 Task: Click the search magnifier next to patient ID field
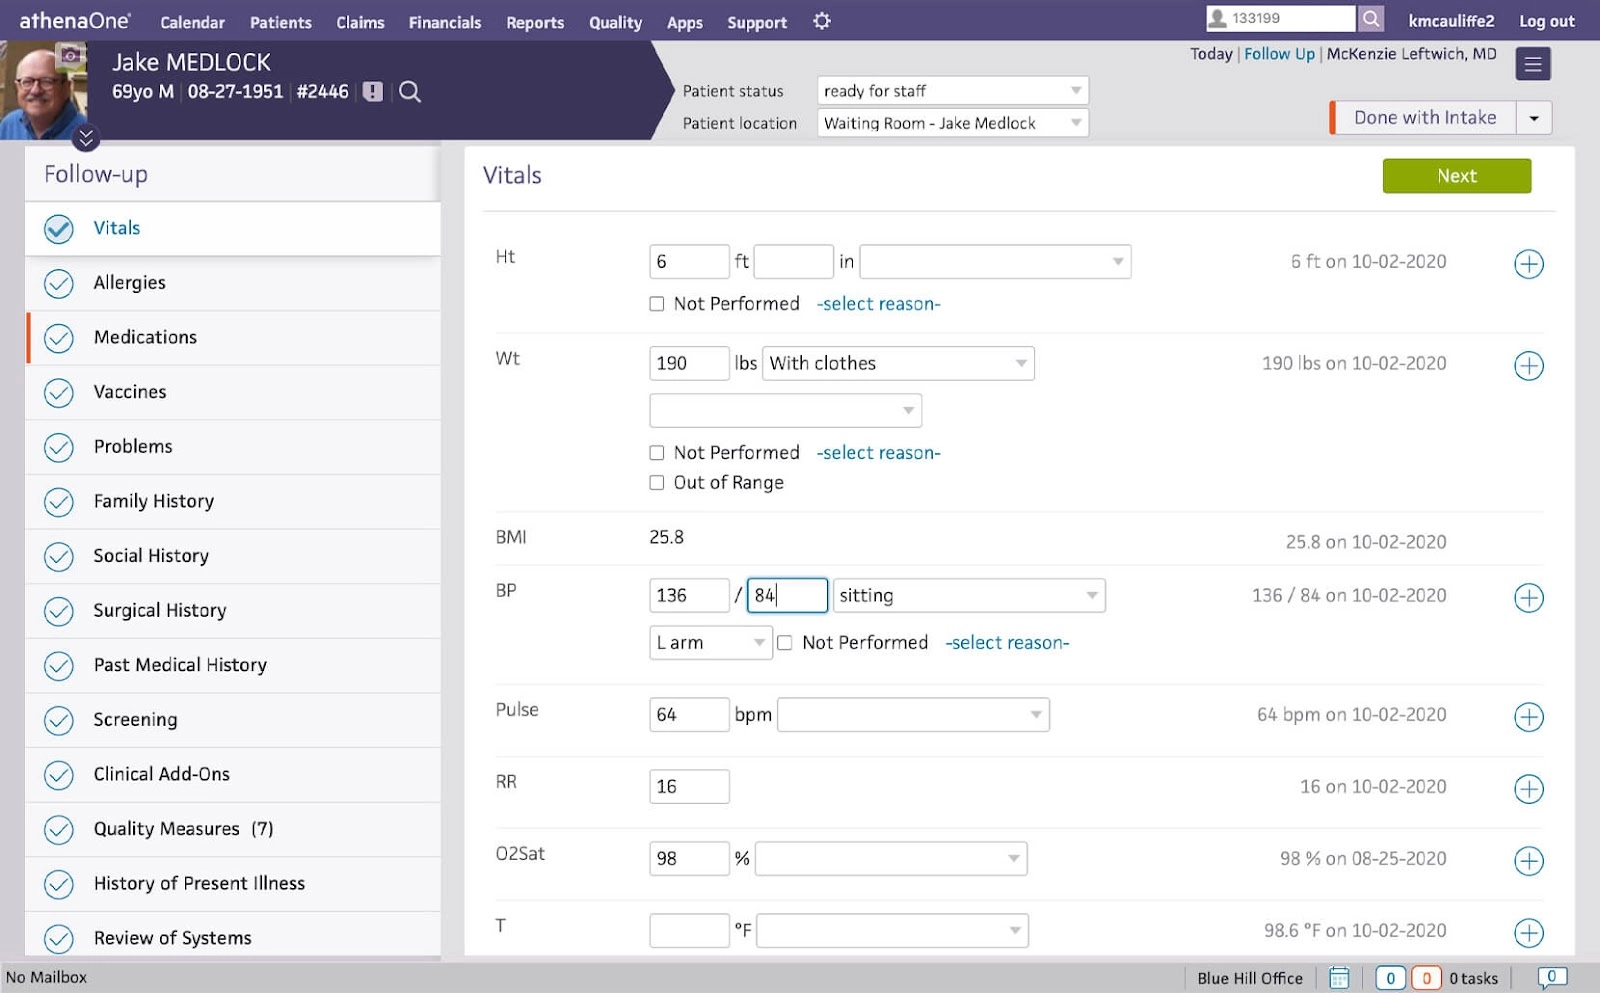[x=1371, y=18]
